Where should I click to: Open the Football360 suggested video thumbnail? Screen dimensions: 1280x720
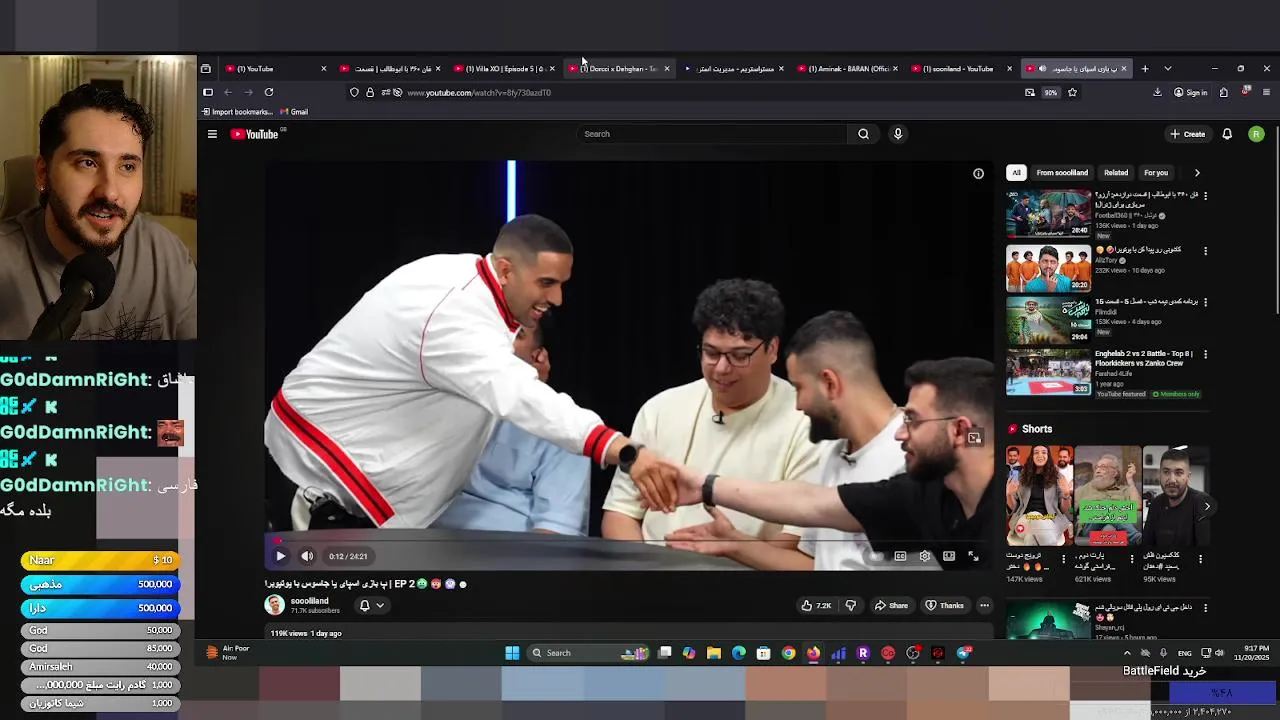(x=1048, y=213)
